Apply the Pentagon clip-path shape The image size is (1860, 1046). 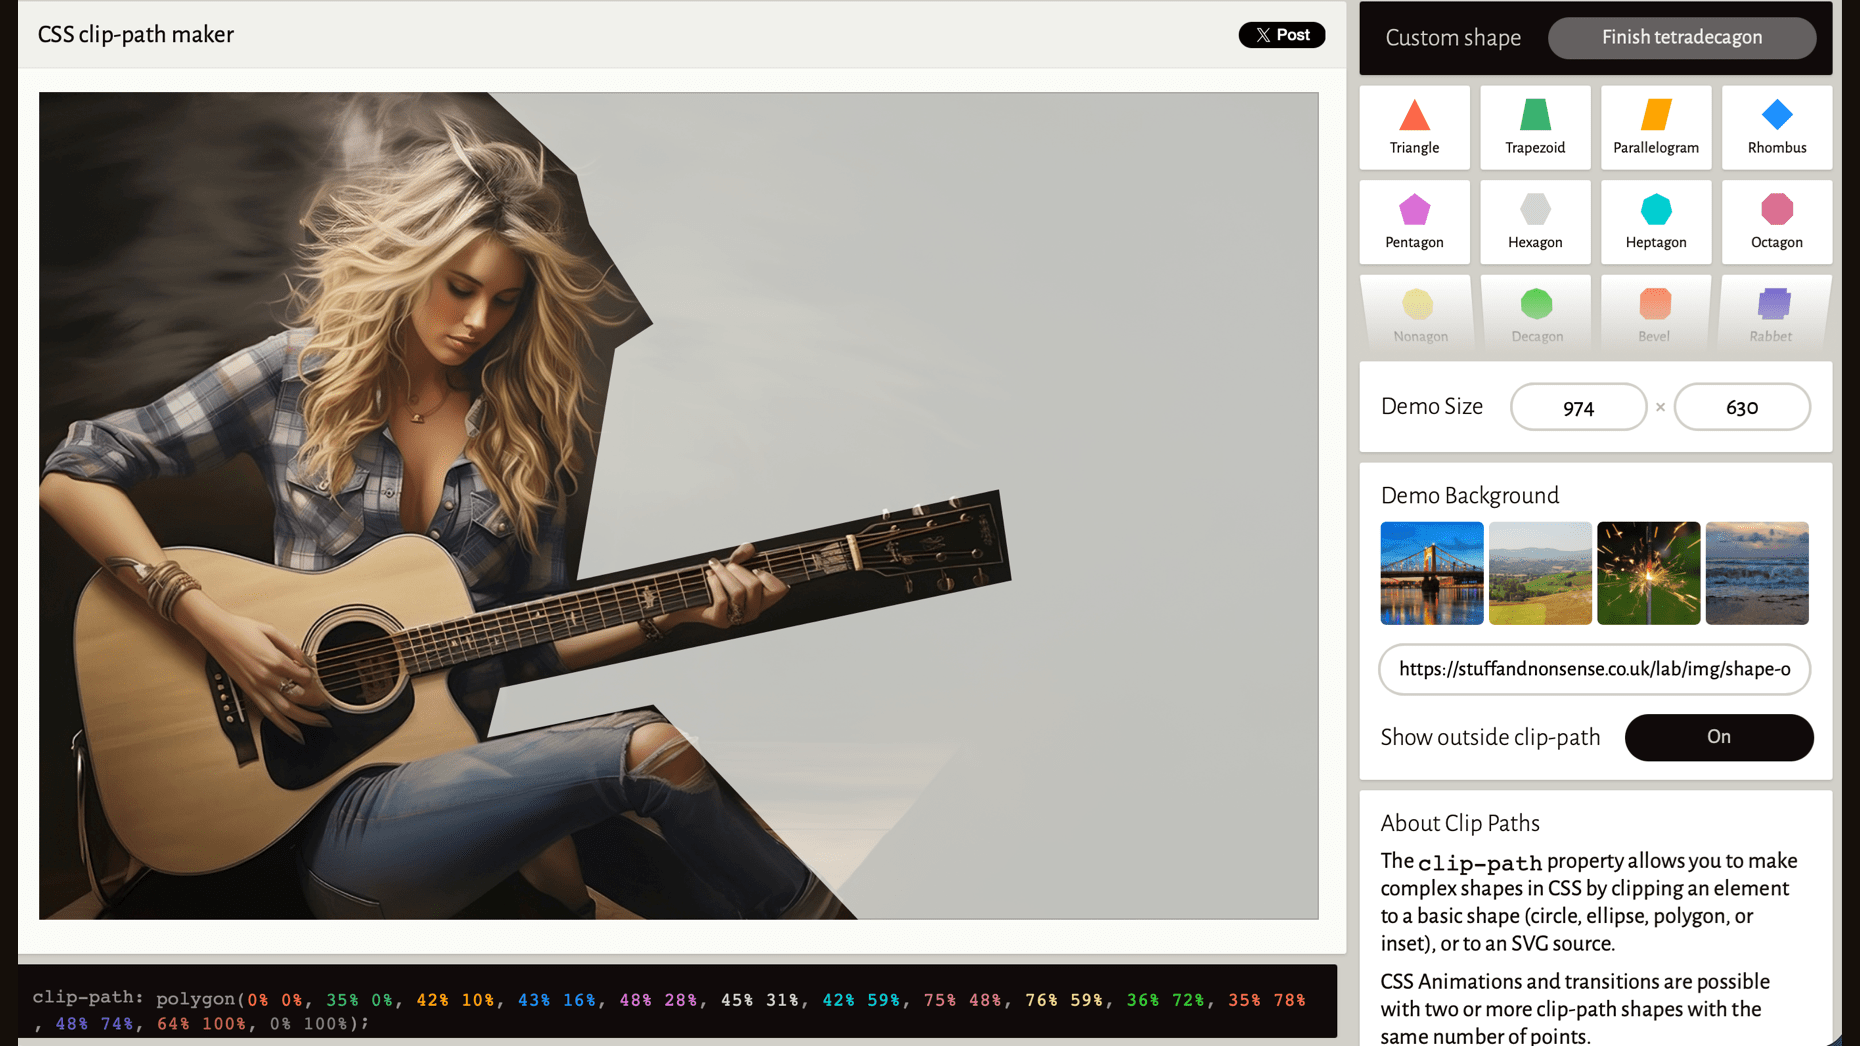coord(1414,222)
